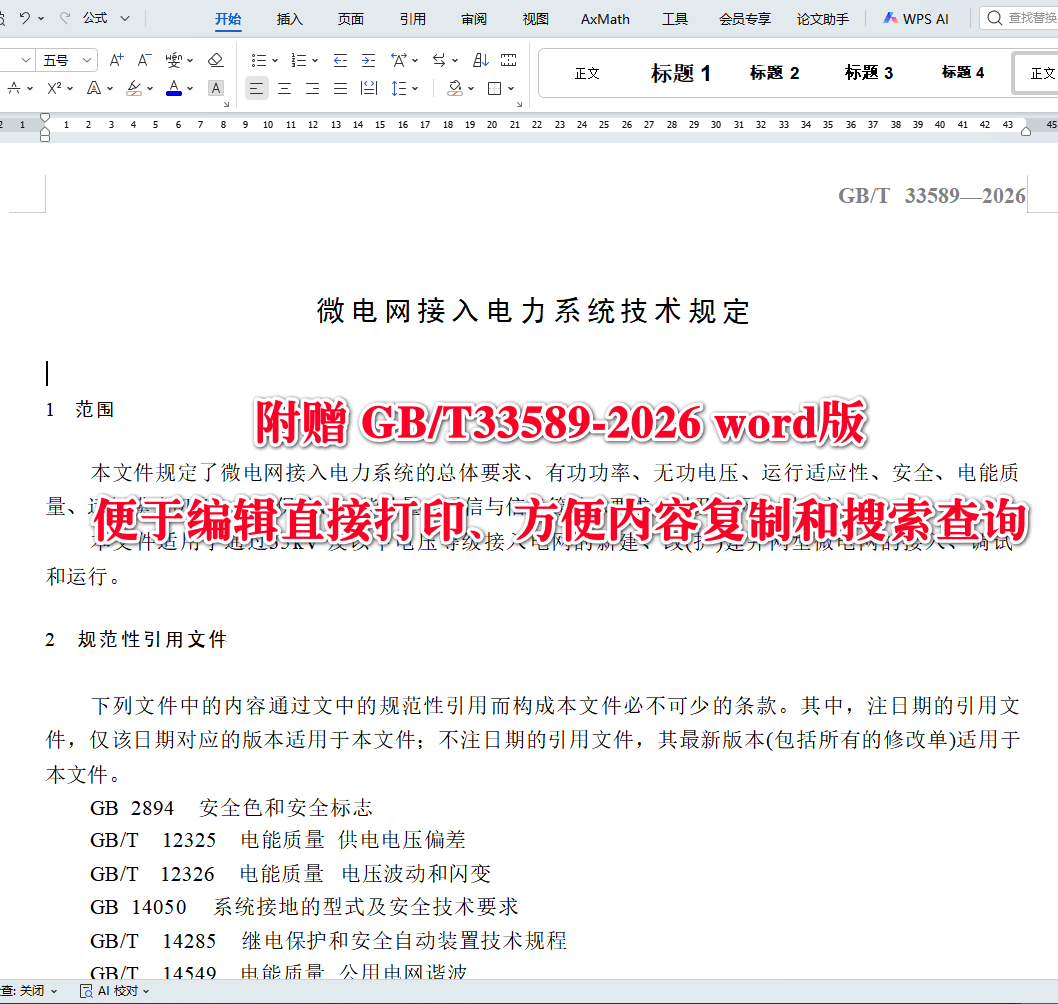Viewport: 1058px width, 1004px height.
Task: Open bullet list style dropdown arrow
Action: pos(275,61)
